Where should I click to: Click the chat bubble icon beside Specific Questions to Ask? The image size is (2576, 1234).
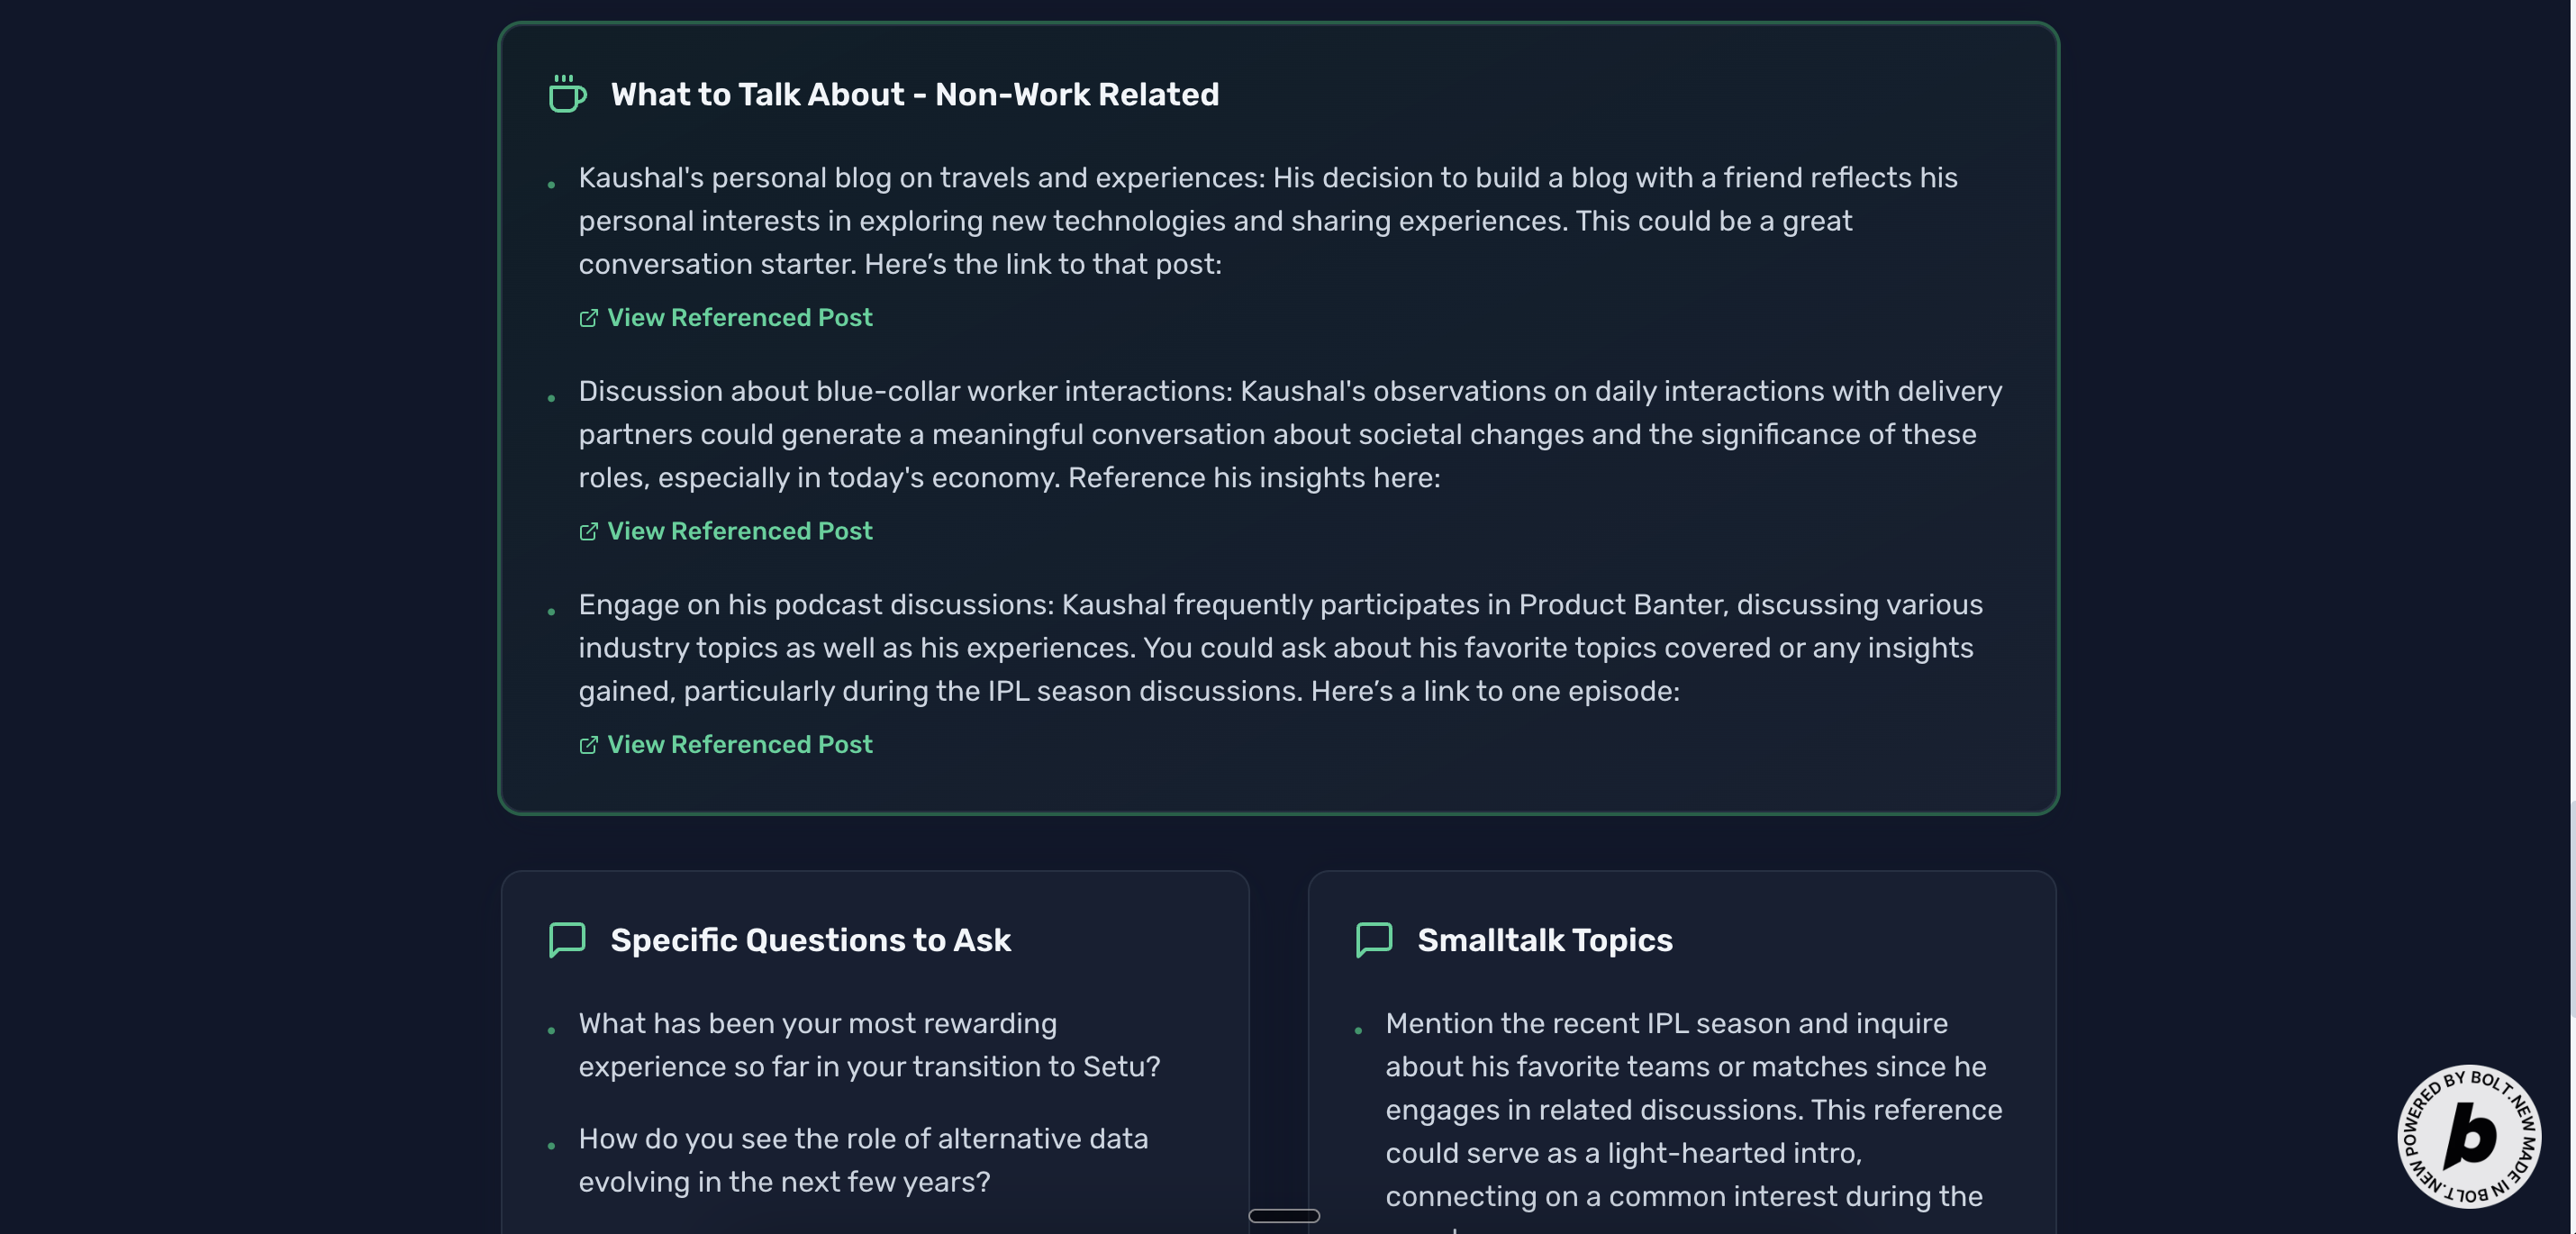coord(567,940)
